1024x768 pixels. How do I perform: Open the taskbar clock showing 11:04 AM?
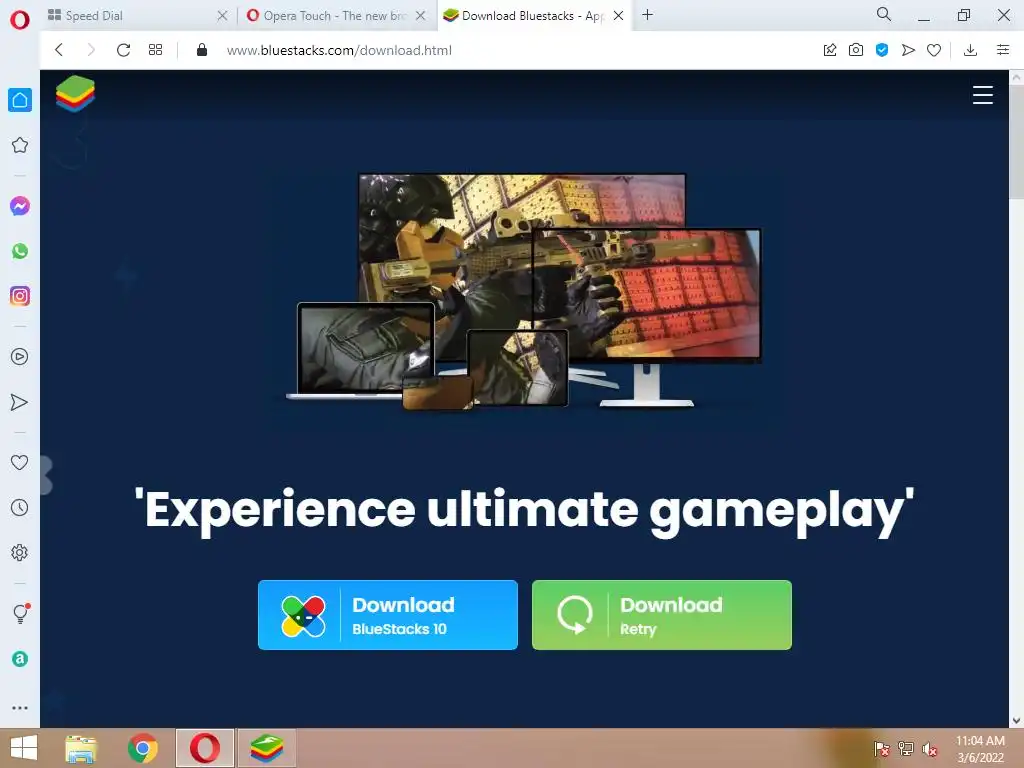coord(980,749)
